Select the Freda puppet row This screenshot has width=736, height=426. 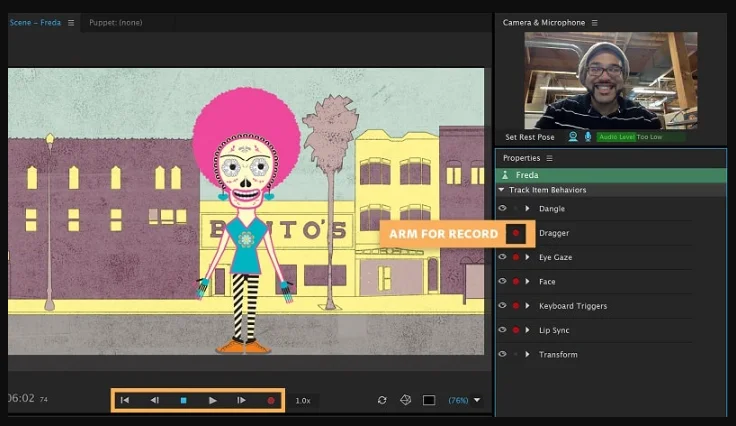611,175
